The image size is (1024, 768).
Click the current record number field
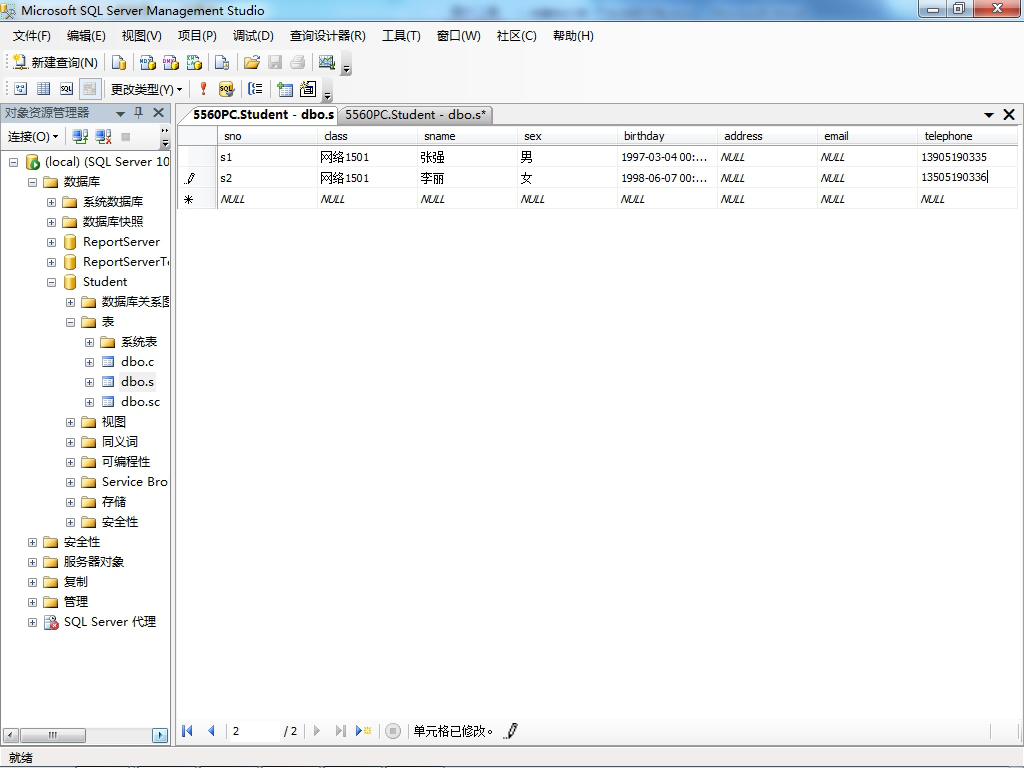point(253,731)
